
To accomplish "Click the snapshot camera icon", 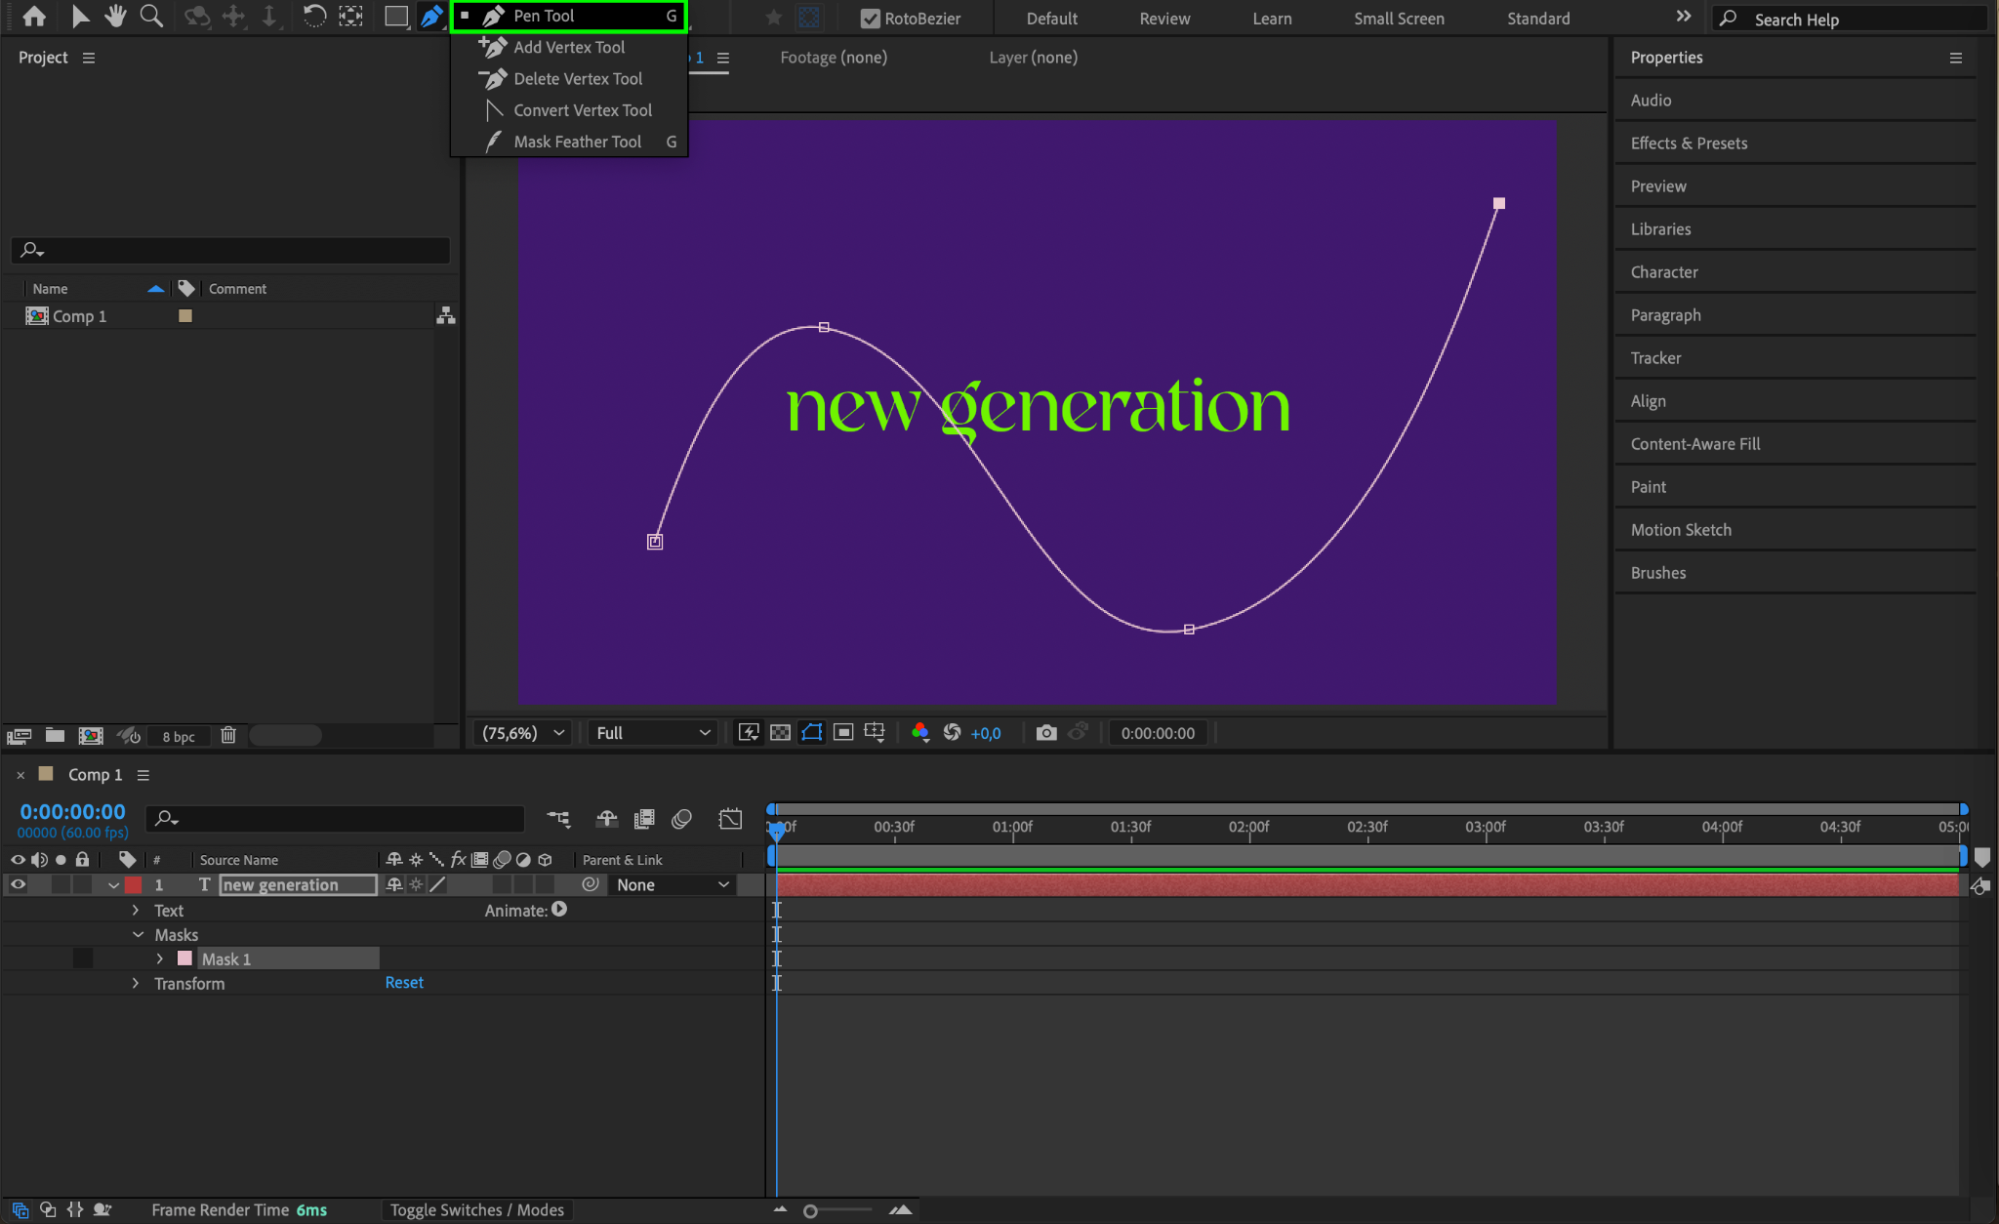I will [x=1046, y=733].
